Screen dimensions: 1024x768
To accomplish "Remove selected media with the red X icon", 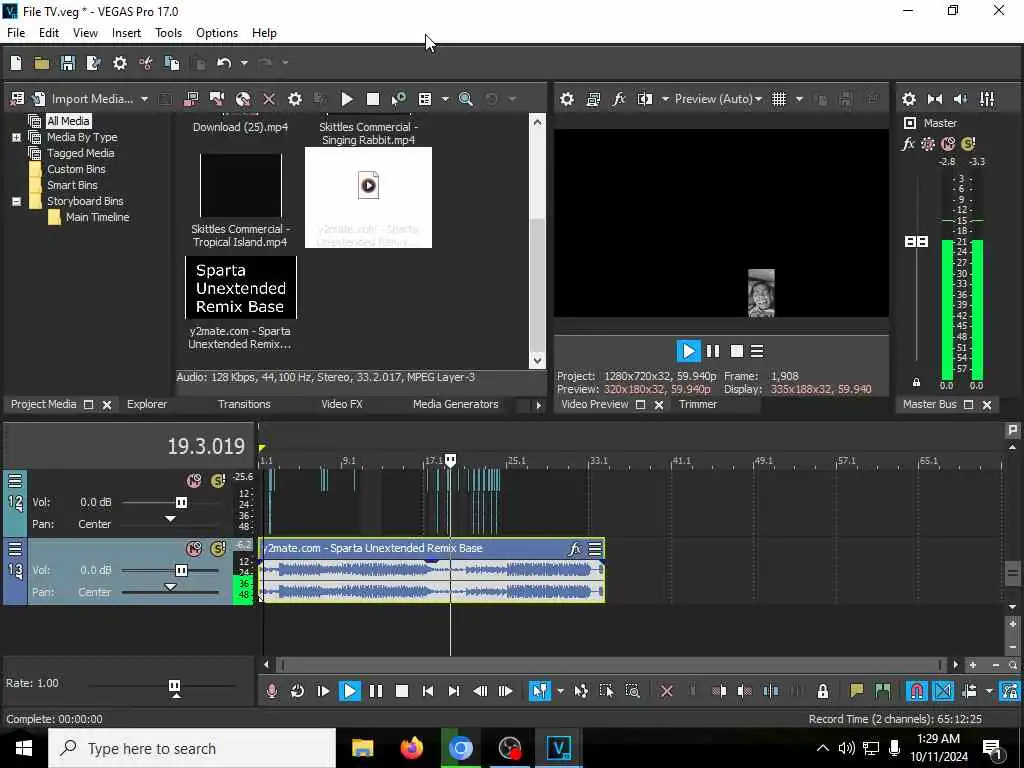I will (x=268, y=99).
